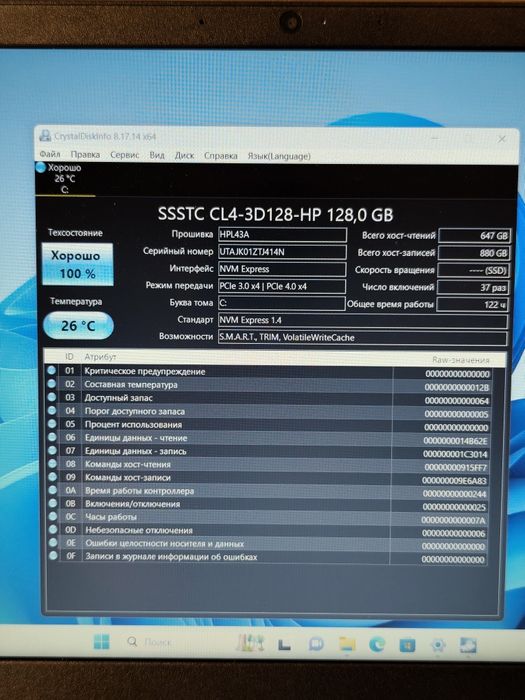Click the Хорошо 100 % health status button
Image resolution: width=525 pixels, height=700 pixels.
click(77, 264)
